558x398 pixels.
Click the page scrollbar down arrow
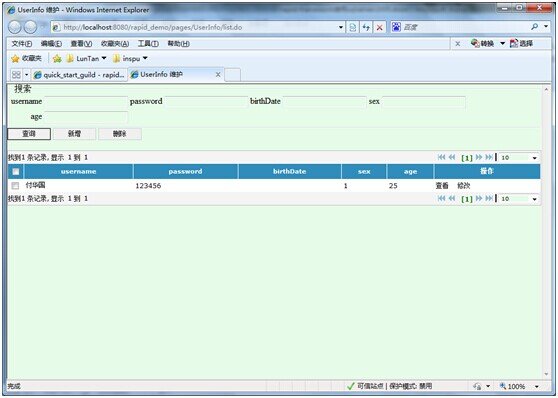[546, 374]
